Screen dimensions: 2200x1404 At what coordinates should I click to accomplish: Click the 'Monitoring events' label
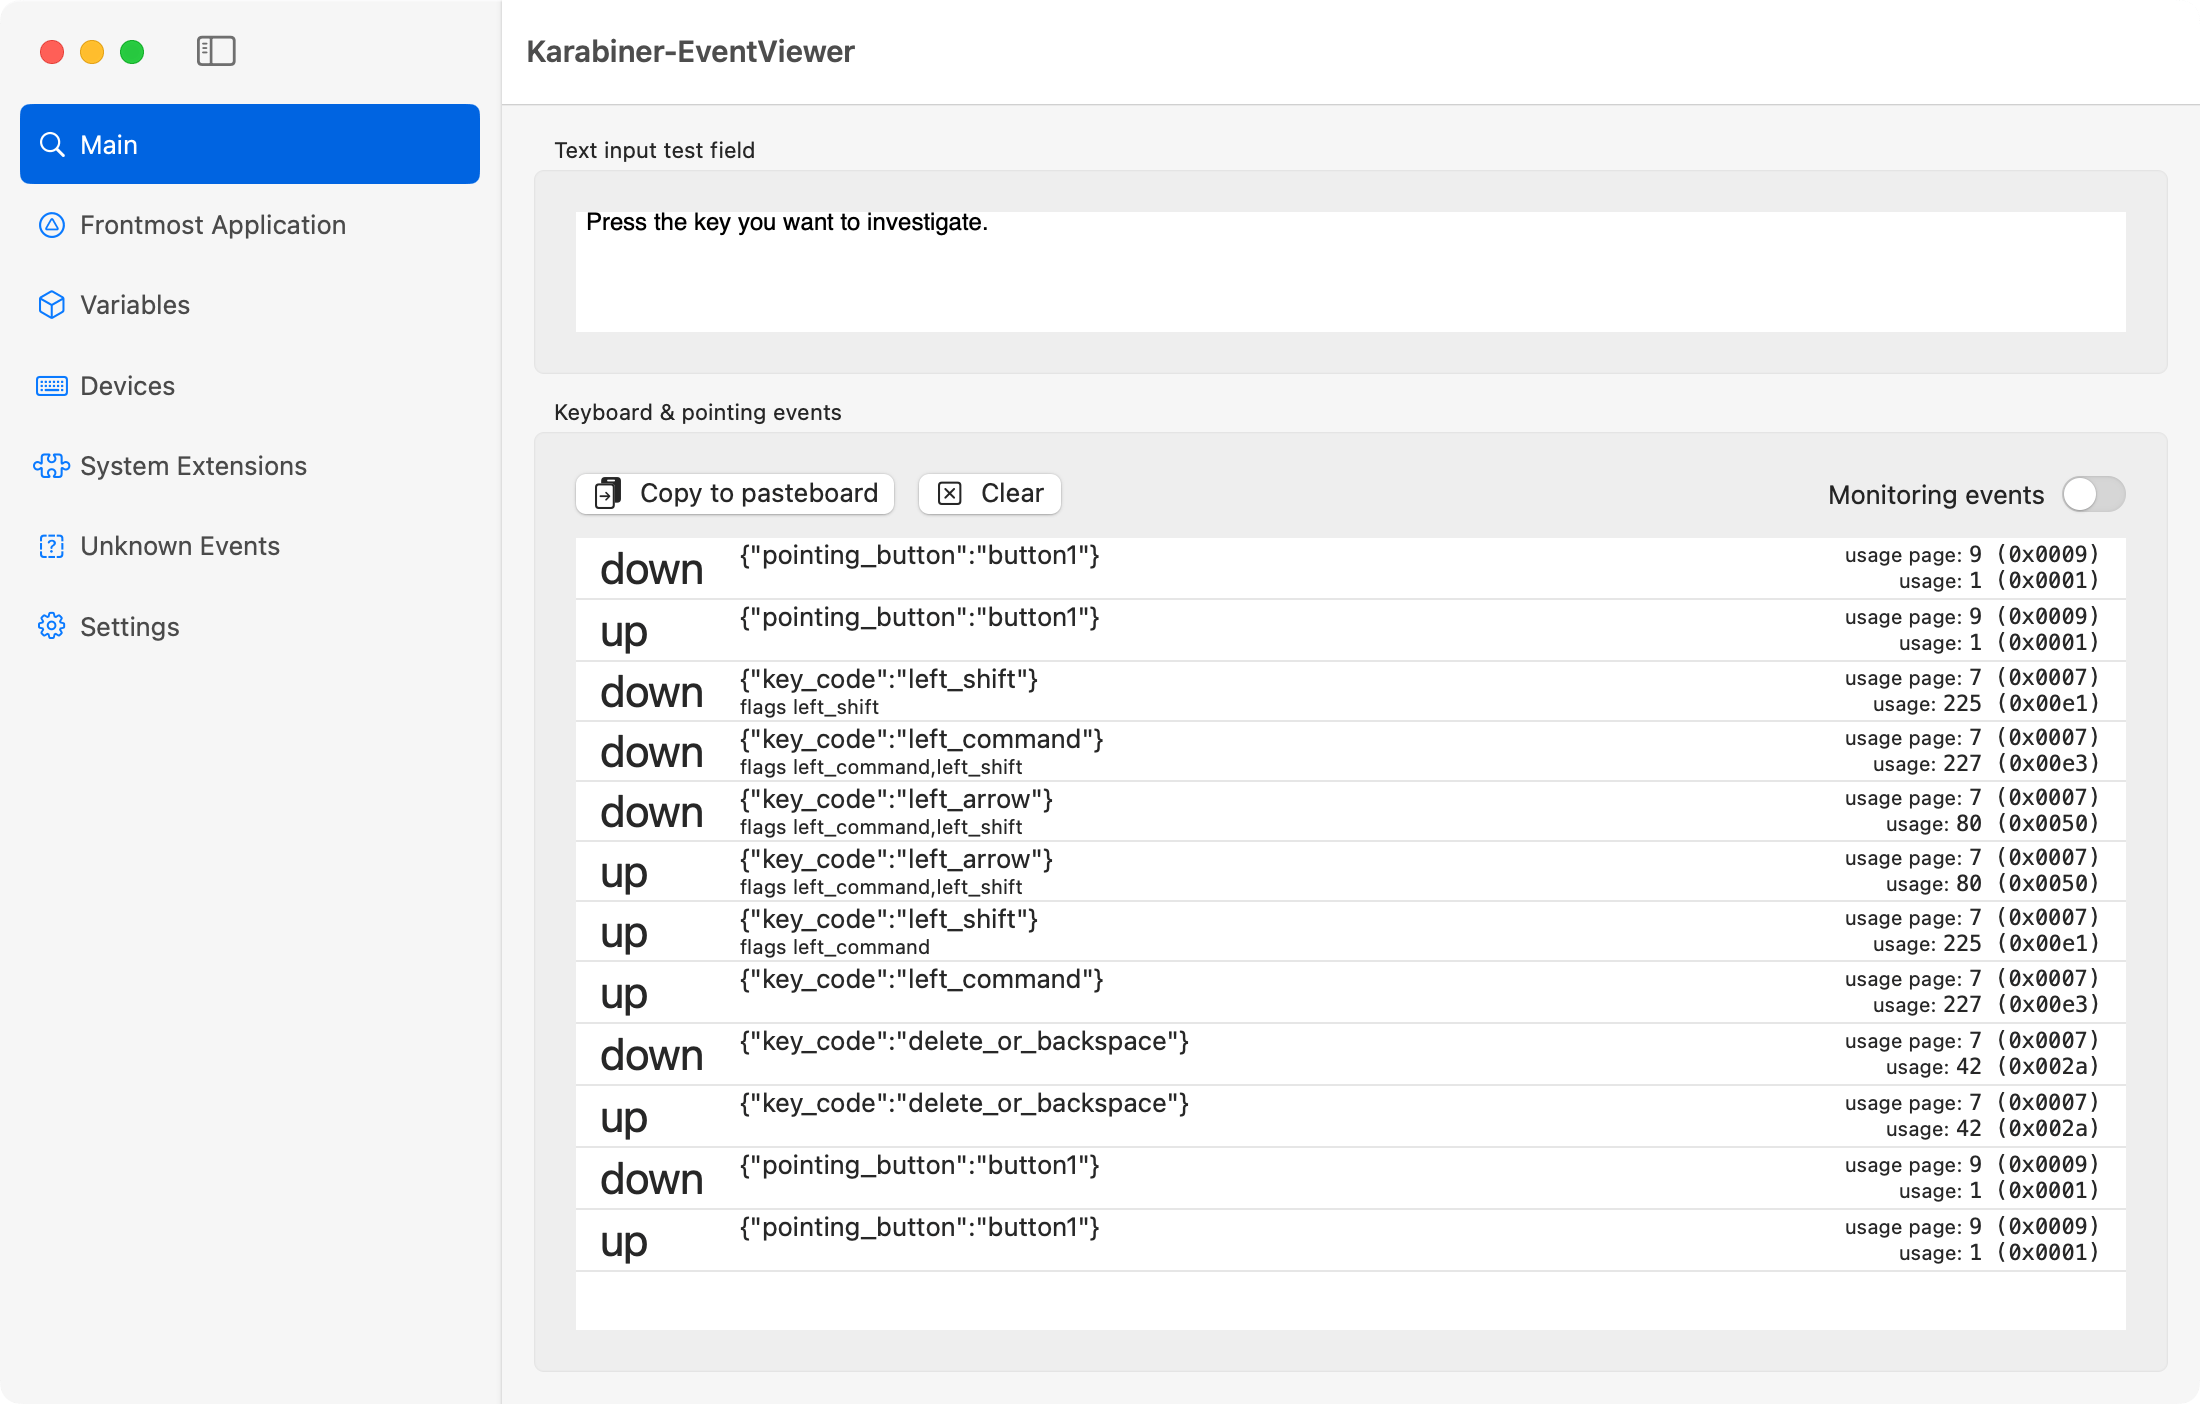tap(1936, 495)
